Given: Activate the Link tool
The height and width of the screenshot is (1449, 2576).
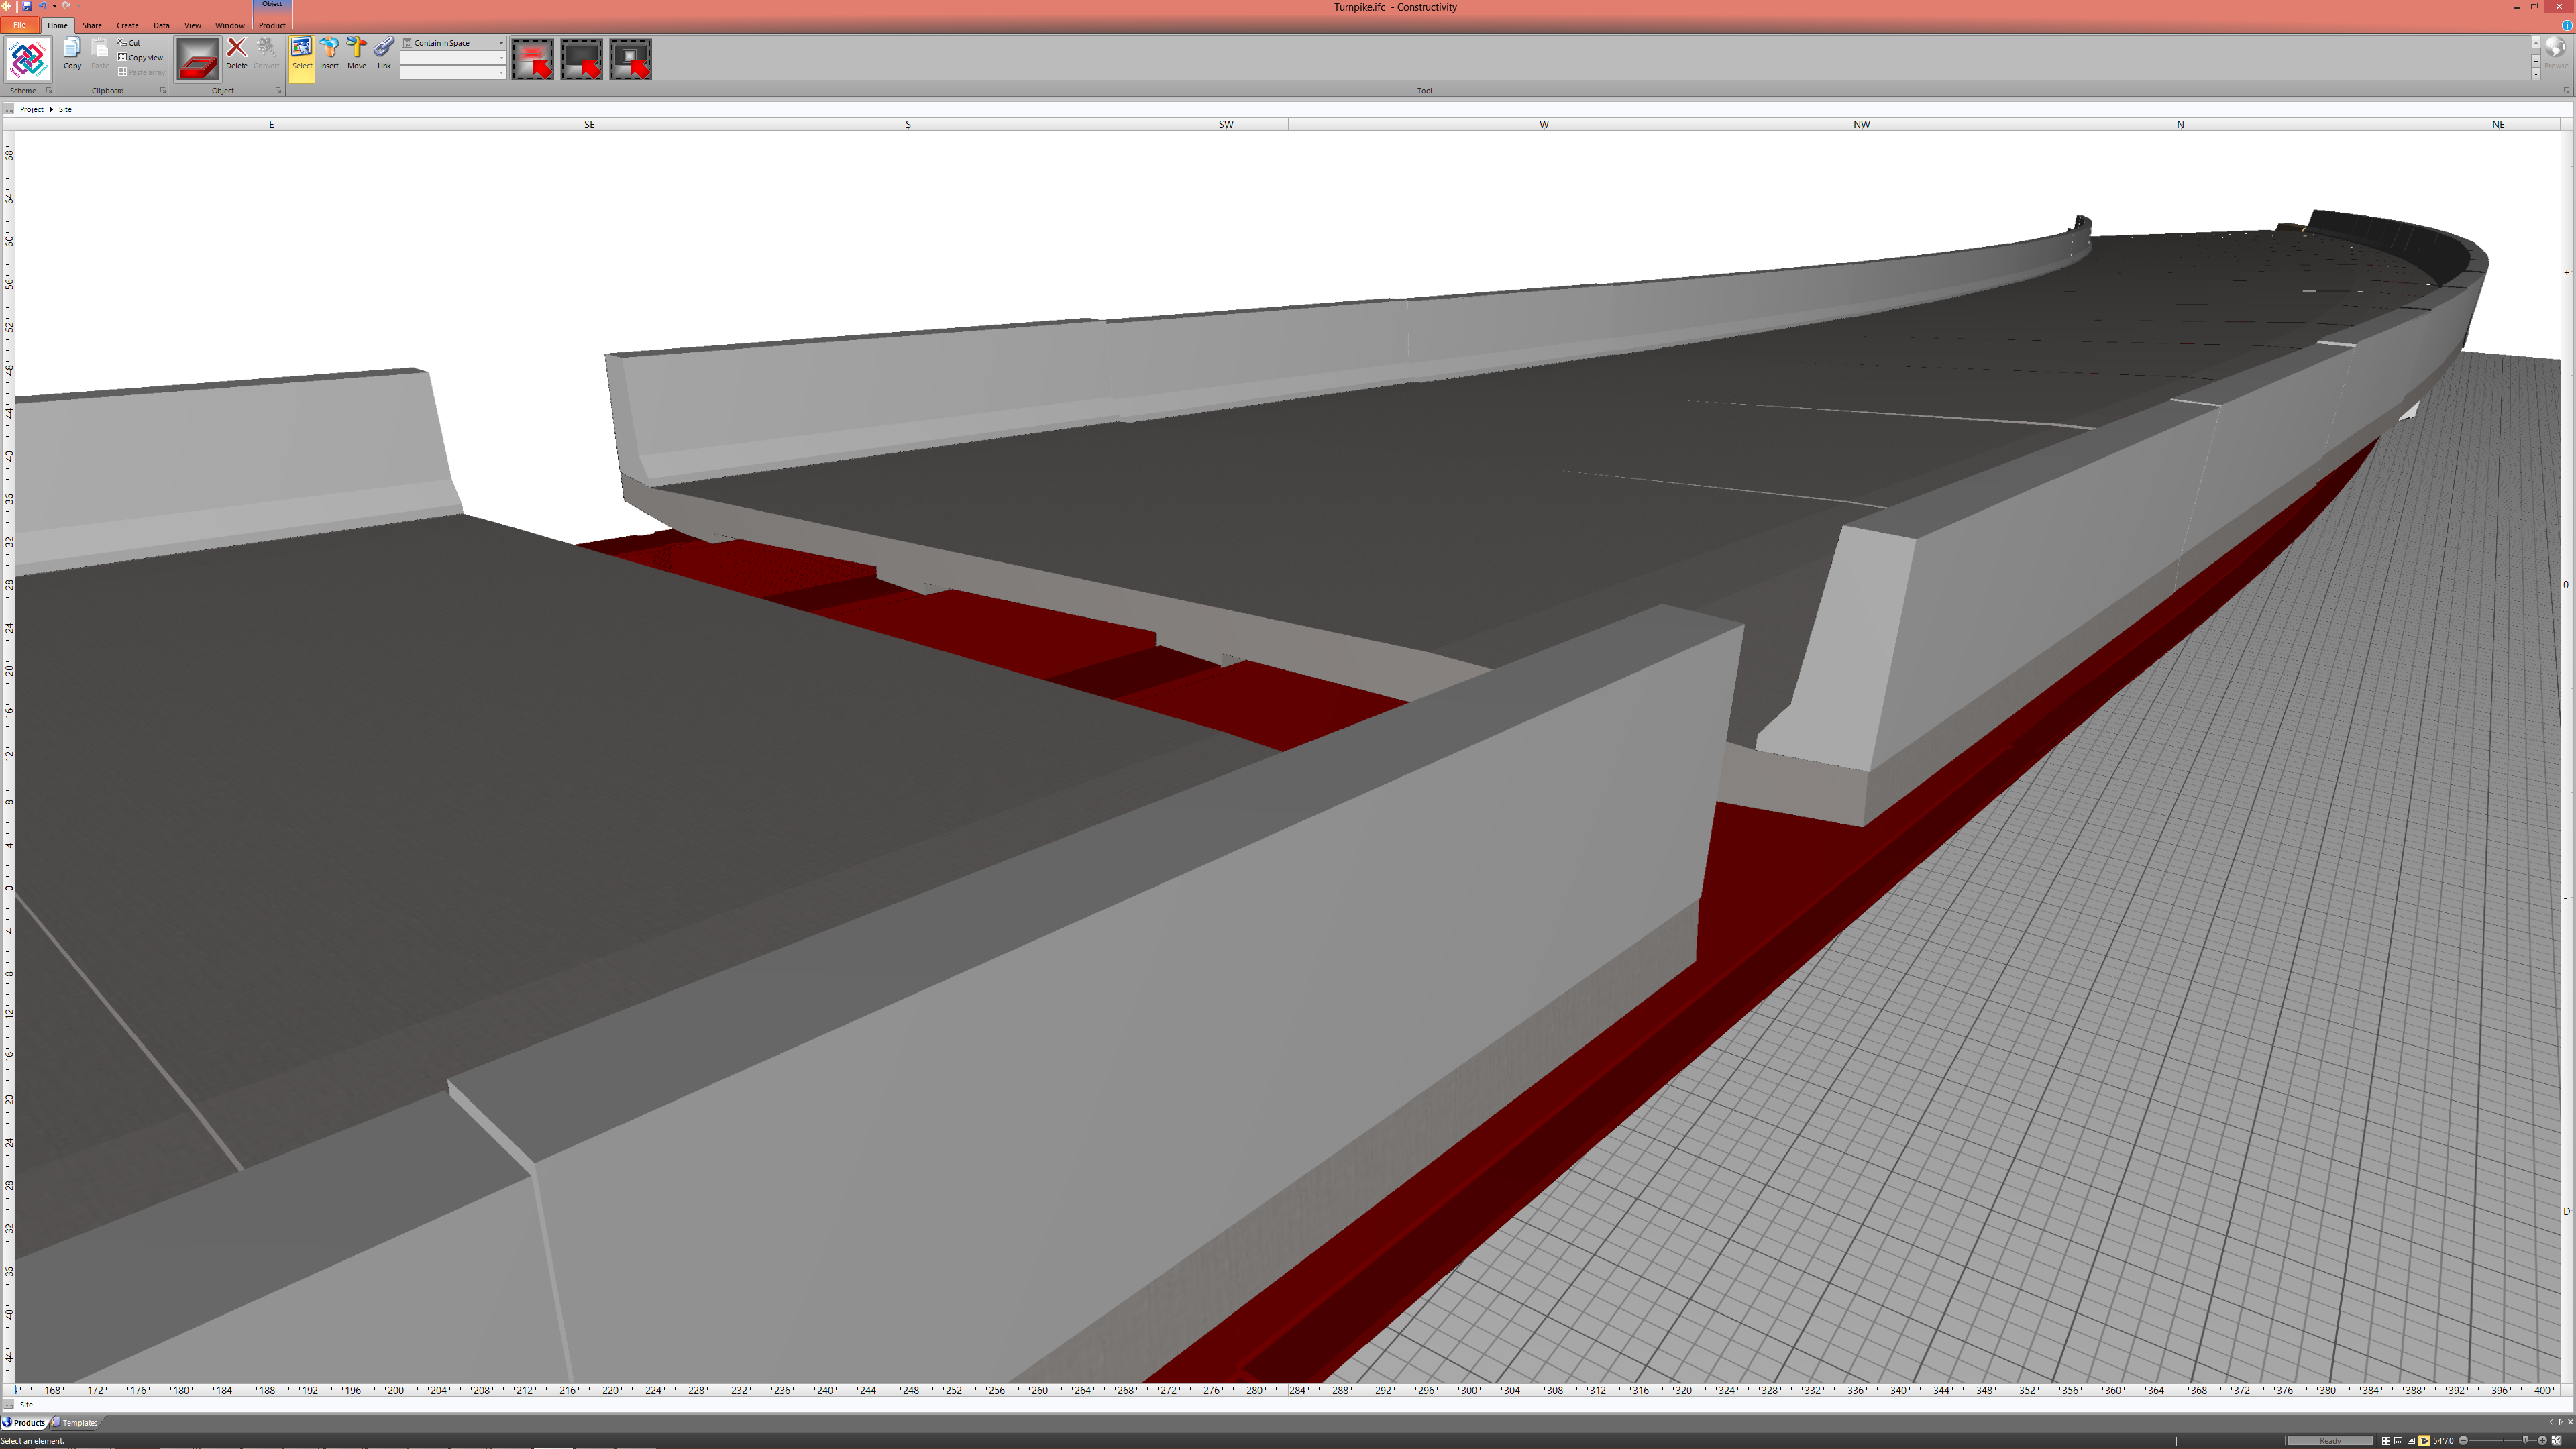Looking at the screenshot, I should pos(384,54).
